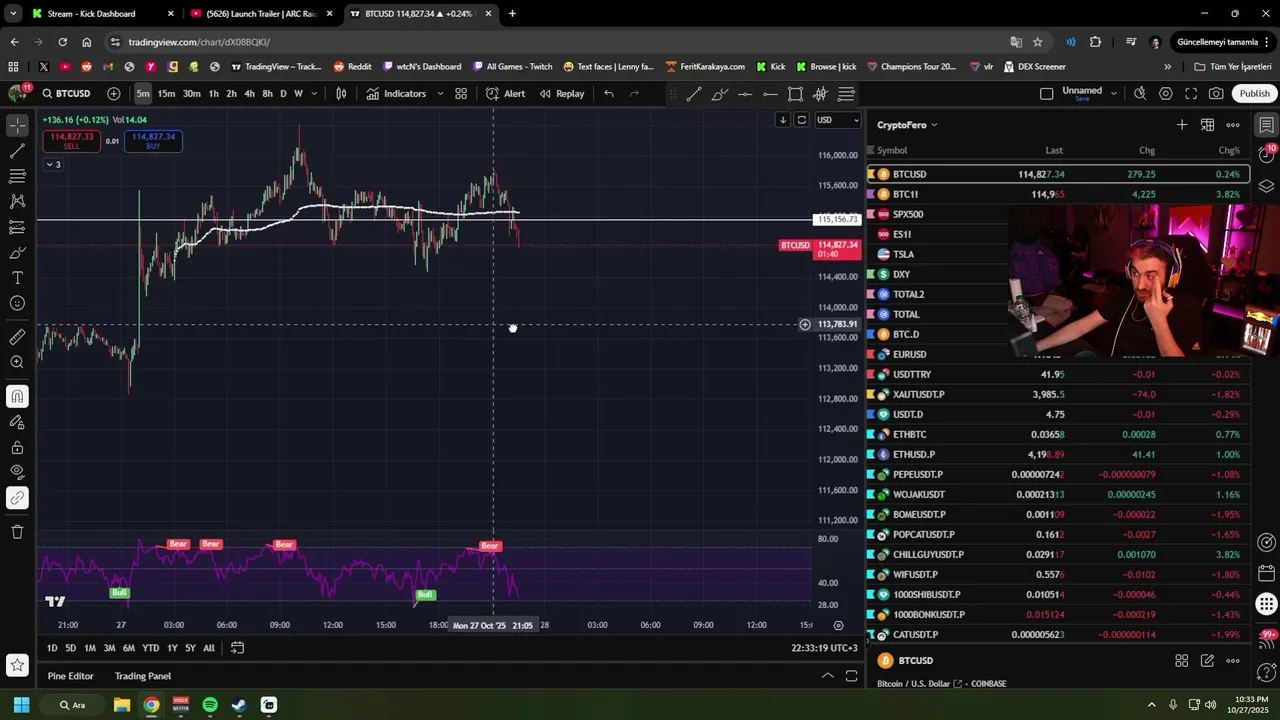Expand the CryptoFero watchlist dropdown
The height and width of the screenshot is (720, 1280).
[907, 125]
